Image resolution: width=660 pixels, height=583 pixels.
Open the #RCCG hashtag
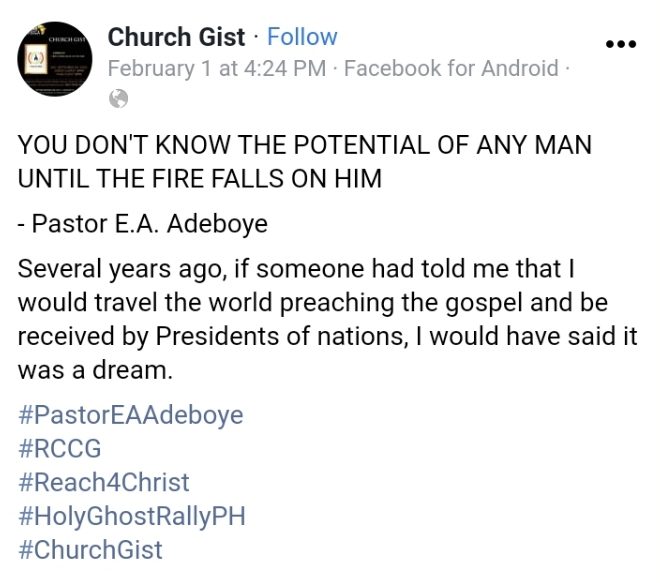(60, 448)
